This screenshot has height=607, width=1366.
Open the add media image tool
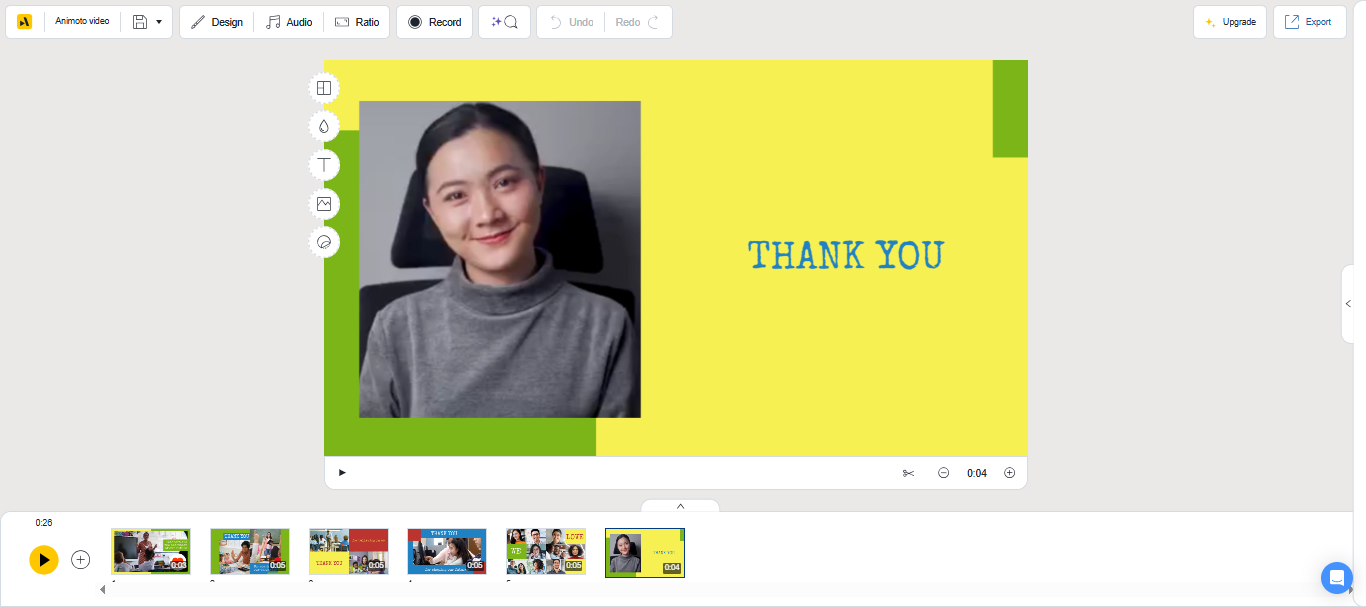pyautogui.click(x=324, y=204)
